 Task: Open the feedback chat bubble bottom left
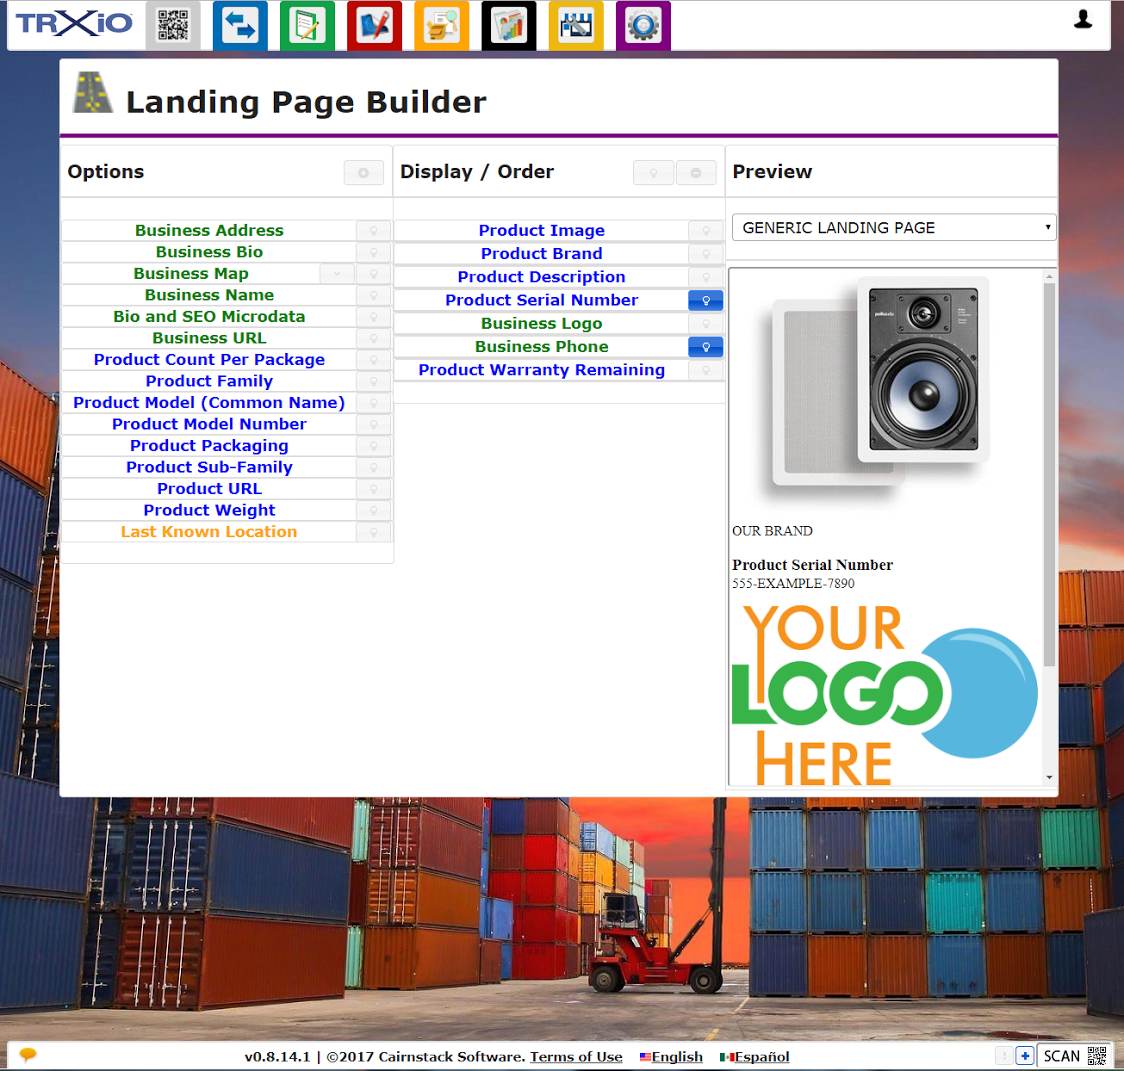[x=27, y=1054]
